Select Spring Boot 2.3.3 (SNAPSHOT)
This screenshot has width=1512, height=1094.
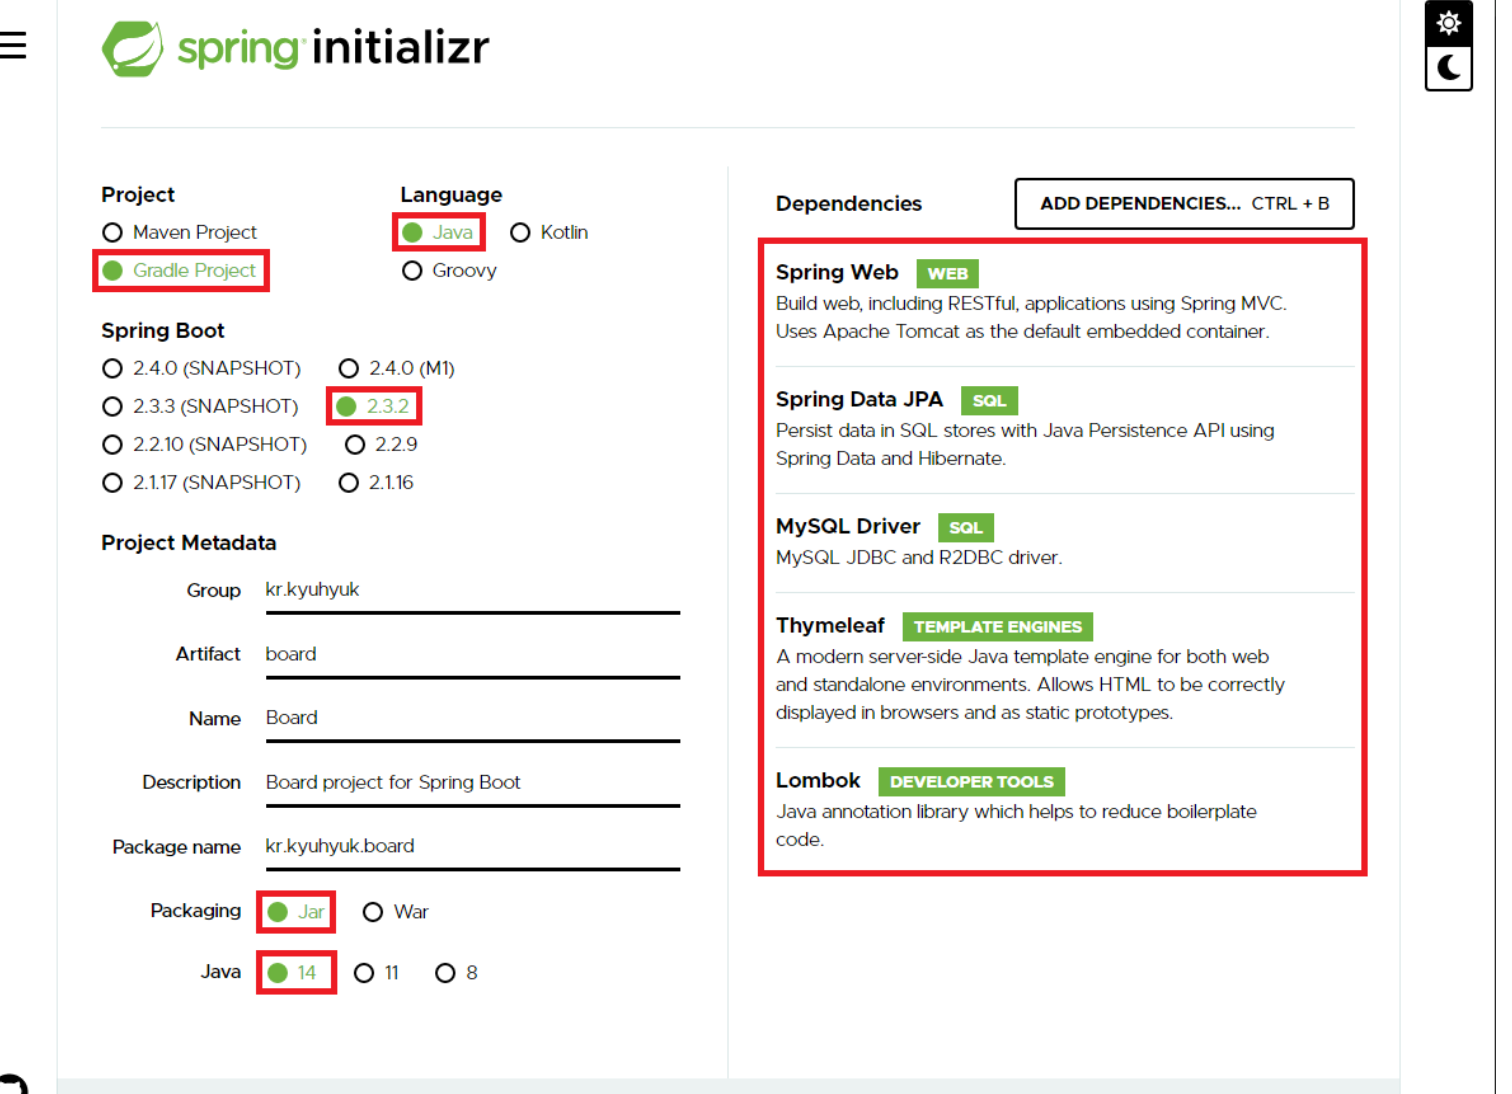(x=200, y=406)
